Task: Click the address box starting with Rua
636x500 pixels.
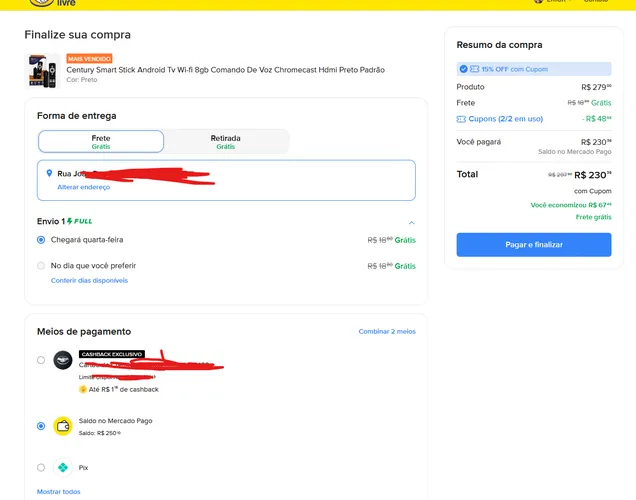Action: [226, 180]
